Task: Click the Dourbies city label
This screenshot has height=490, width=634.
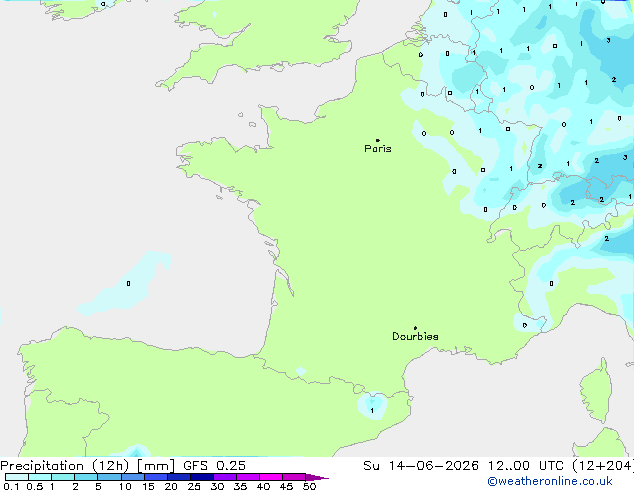Action: coord(415,336)
